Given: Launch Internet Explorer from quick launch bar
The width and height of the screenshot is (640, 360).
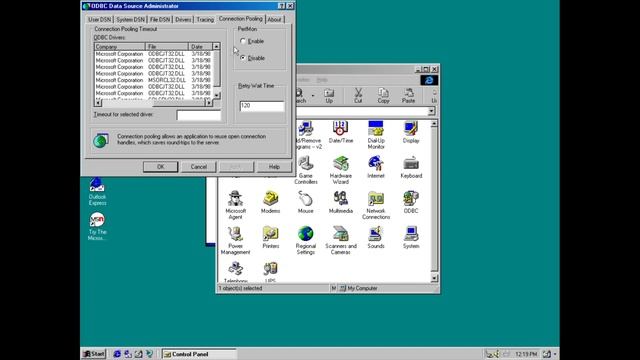Looking at the screenshot, I should [x=117, y=354].
